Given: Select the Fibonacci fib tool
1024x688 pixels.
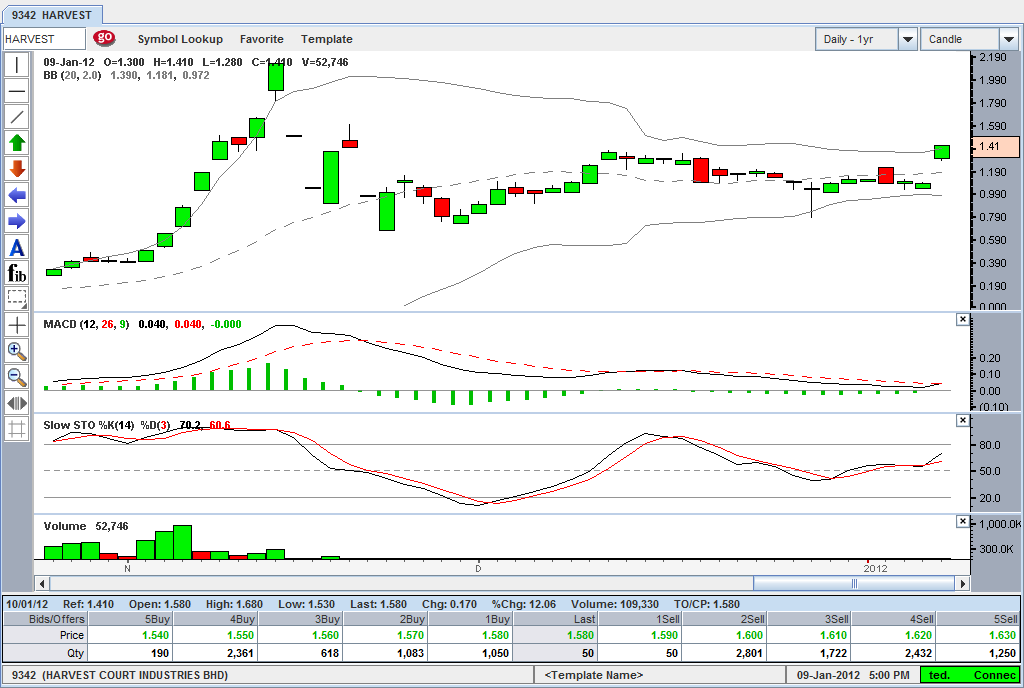Looking at the screenshot, I should [17, 273].
